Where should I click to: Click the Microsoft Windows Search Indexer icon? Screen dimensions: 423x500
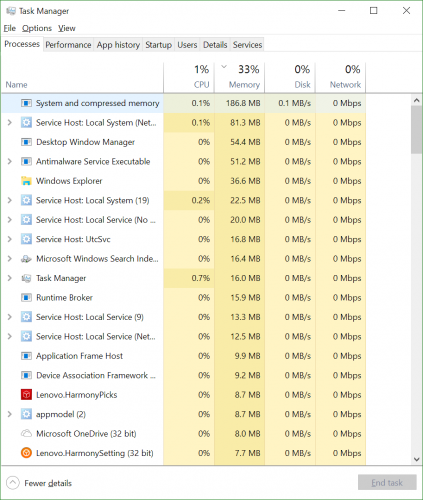pos(26,259)
